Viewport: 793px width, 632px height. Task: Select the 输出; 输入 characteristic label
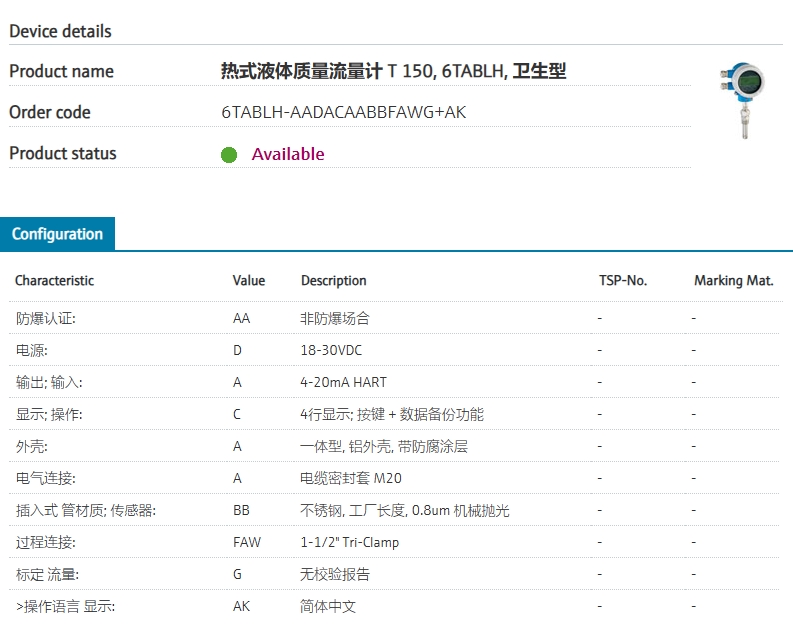click(49, 382)
